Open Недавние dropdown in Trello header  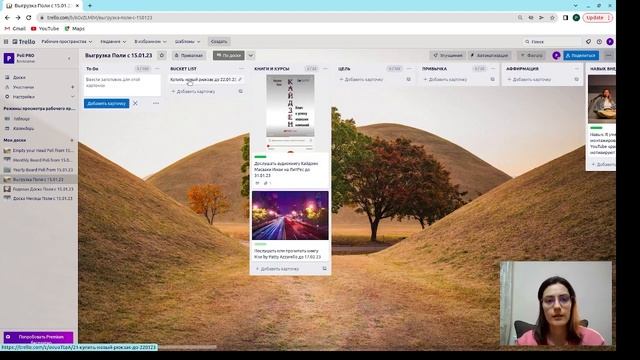pos(113,42)
